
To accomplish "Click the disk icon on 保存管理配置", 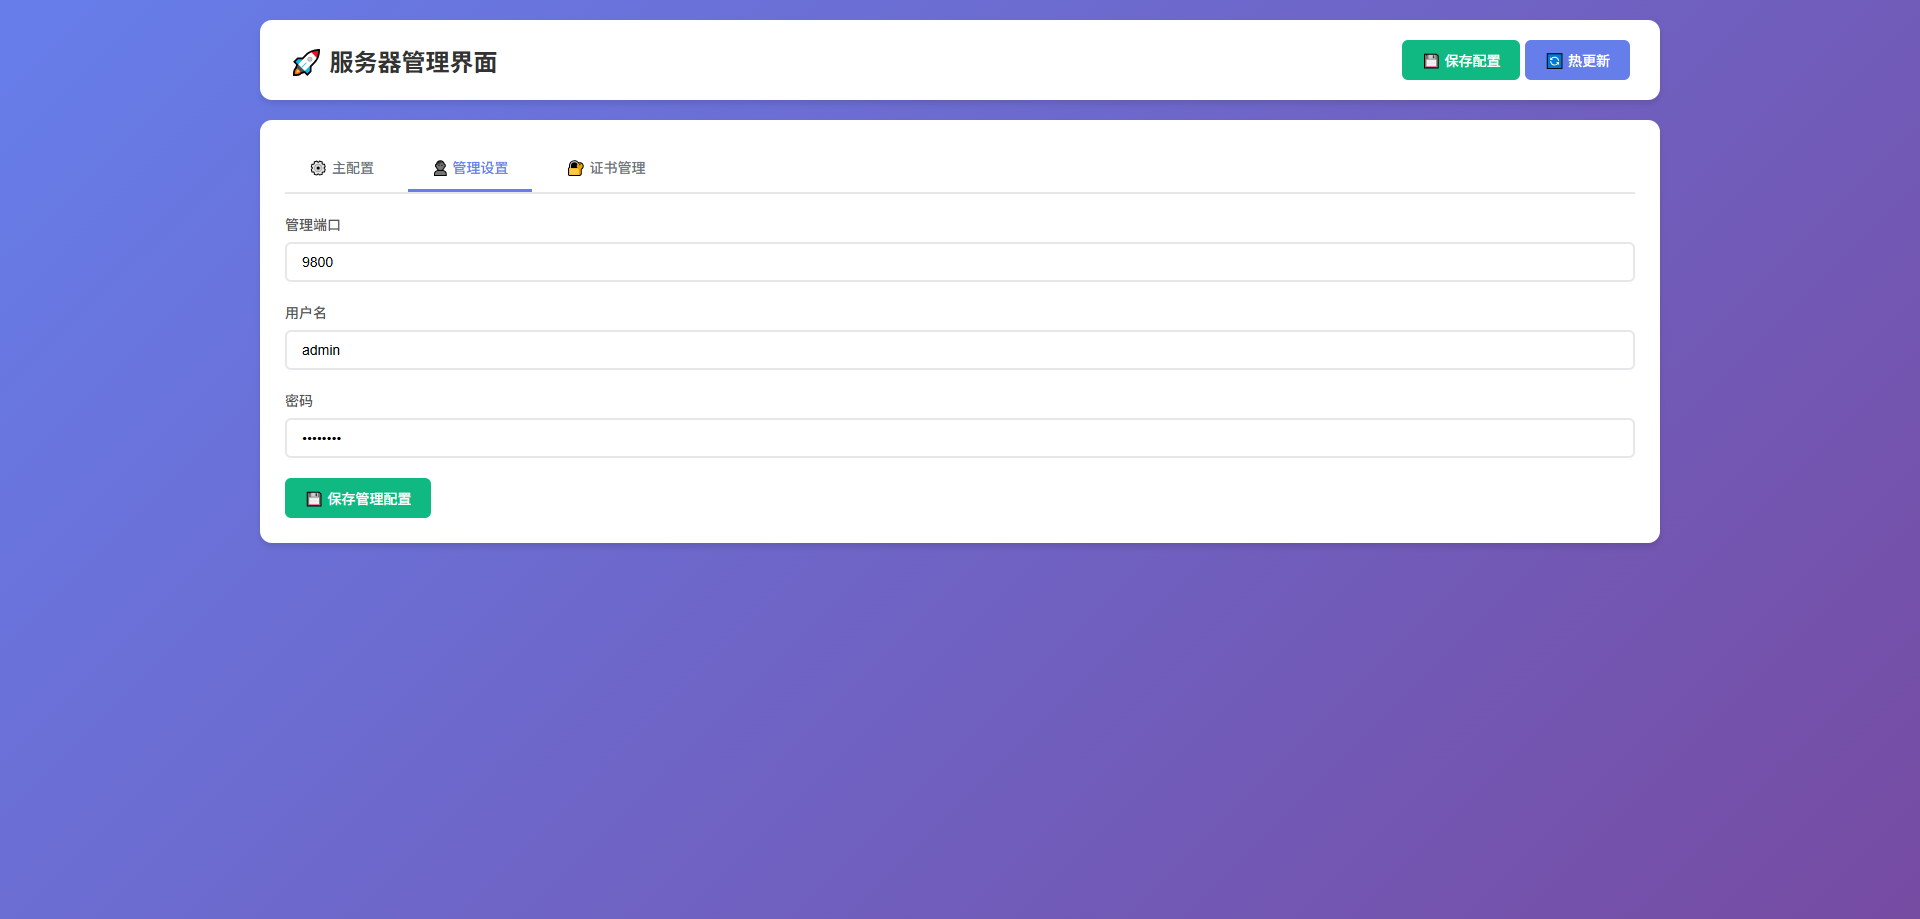I will pos(314,499).
